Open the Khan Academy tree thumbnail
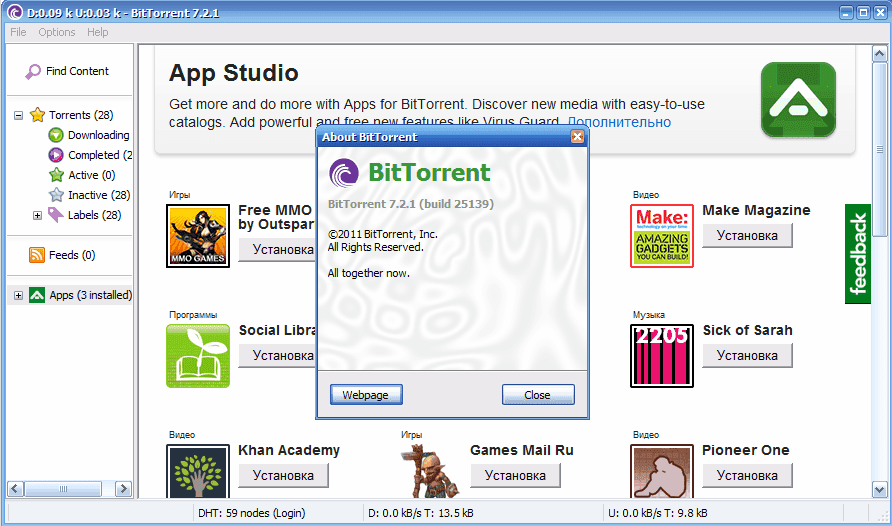The image size is (892, 526). point(198,471)
